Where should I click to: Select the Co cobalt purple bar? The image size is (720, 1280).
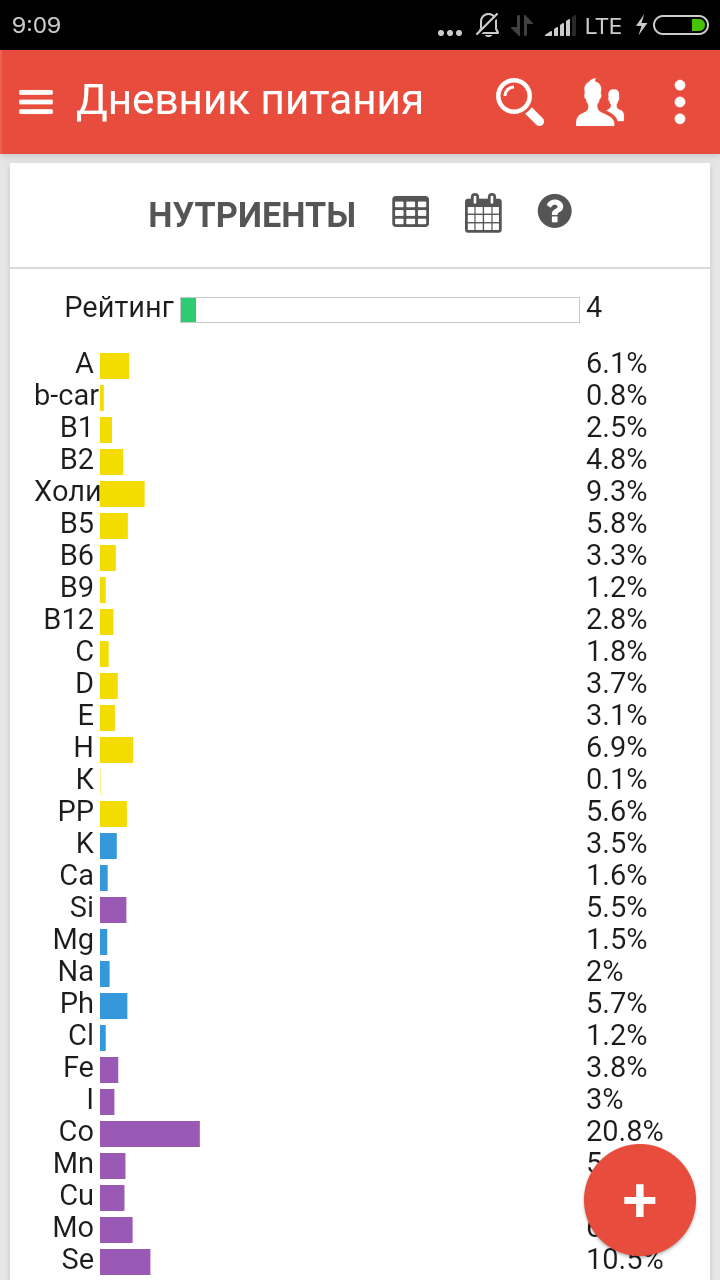tap(150, 1133)
